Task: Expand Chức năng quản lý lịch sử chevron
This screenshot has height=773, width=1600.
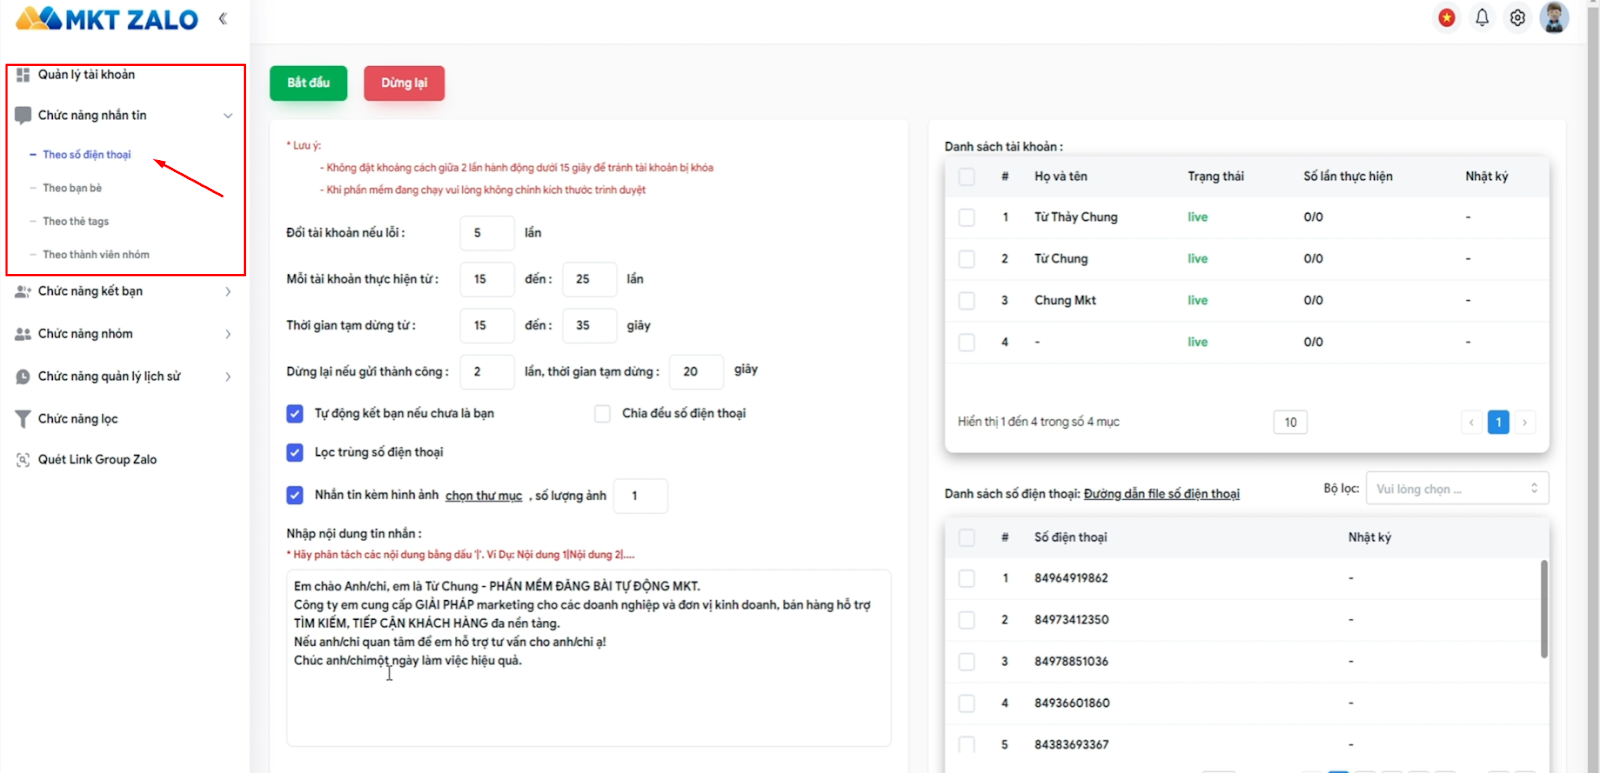Action: (x=228, y=377)
